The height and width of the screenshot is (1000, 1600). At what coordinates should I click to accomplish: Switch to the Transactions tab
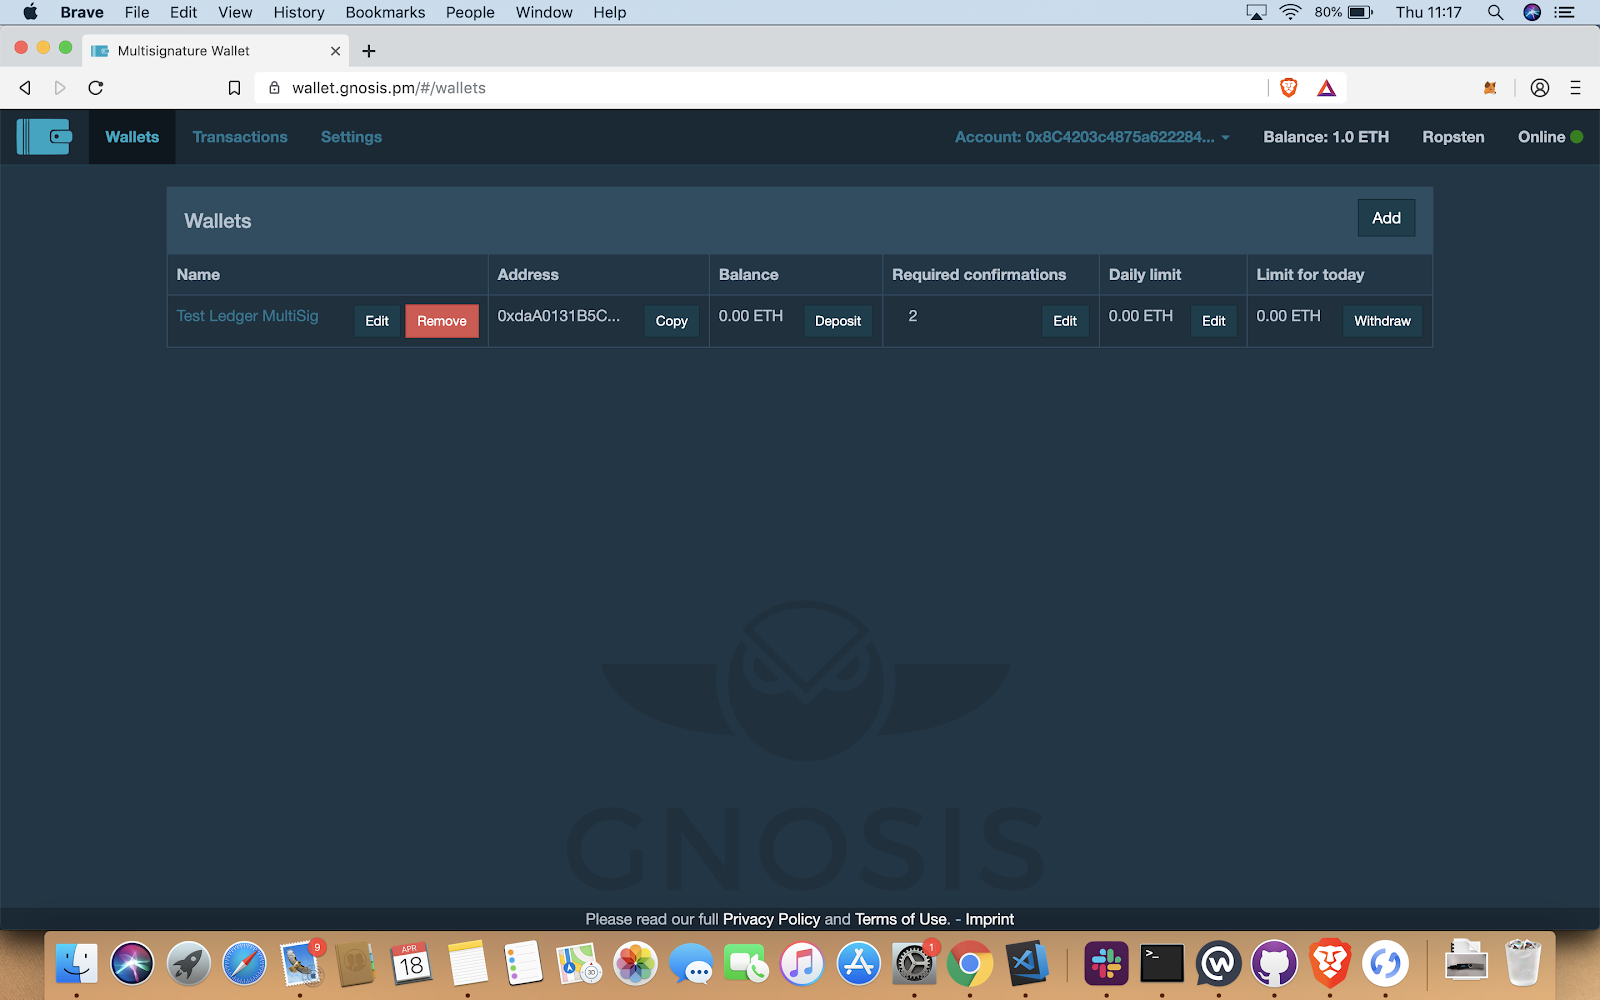click(240, 137)
